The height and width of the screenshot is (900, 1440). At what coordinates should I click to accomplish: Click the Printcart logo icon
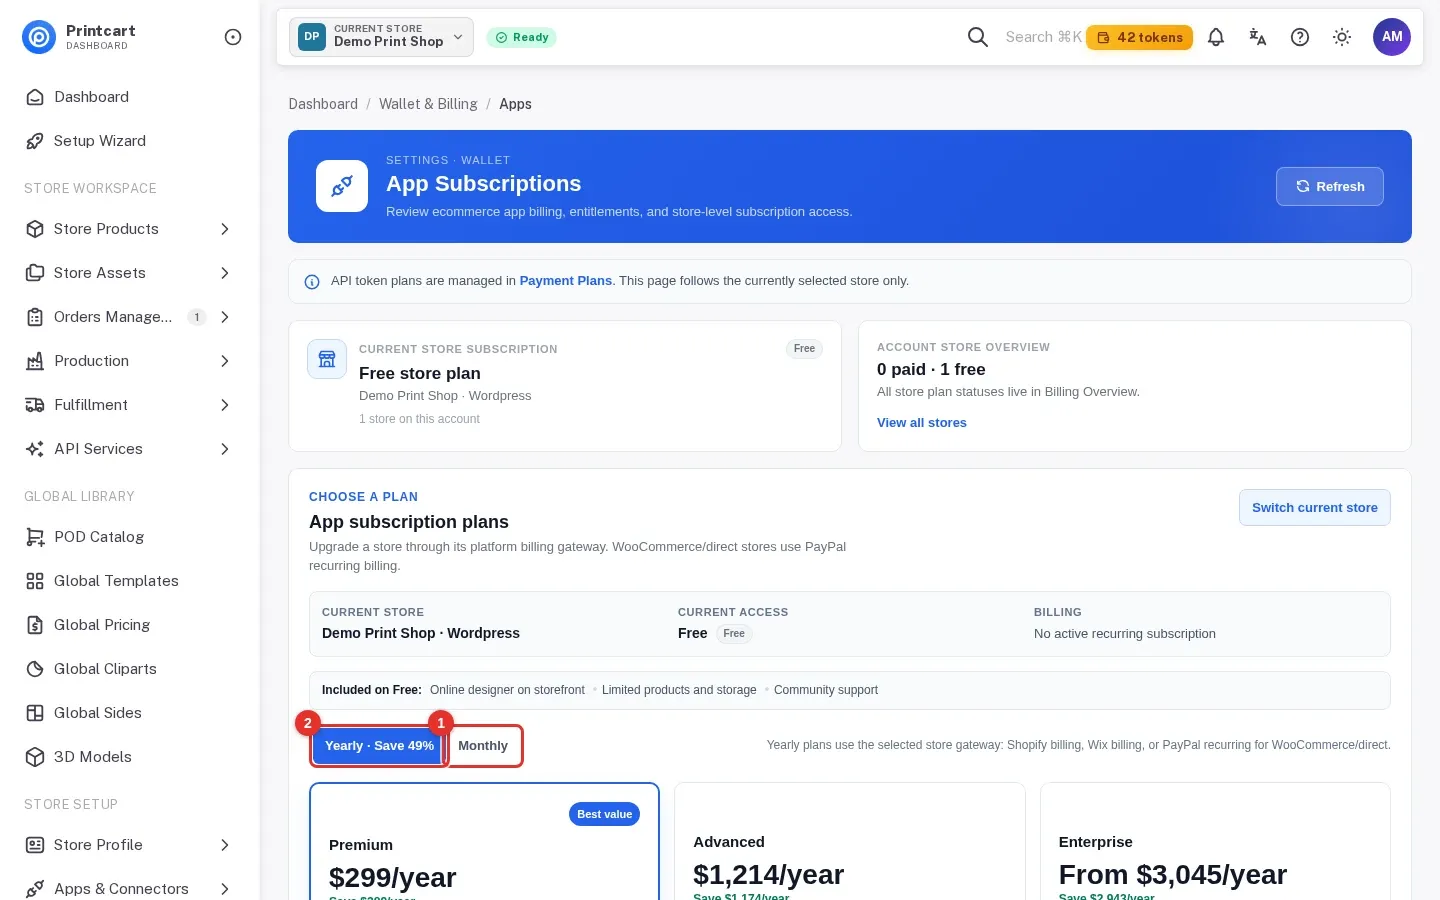coord(39,37)
